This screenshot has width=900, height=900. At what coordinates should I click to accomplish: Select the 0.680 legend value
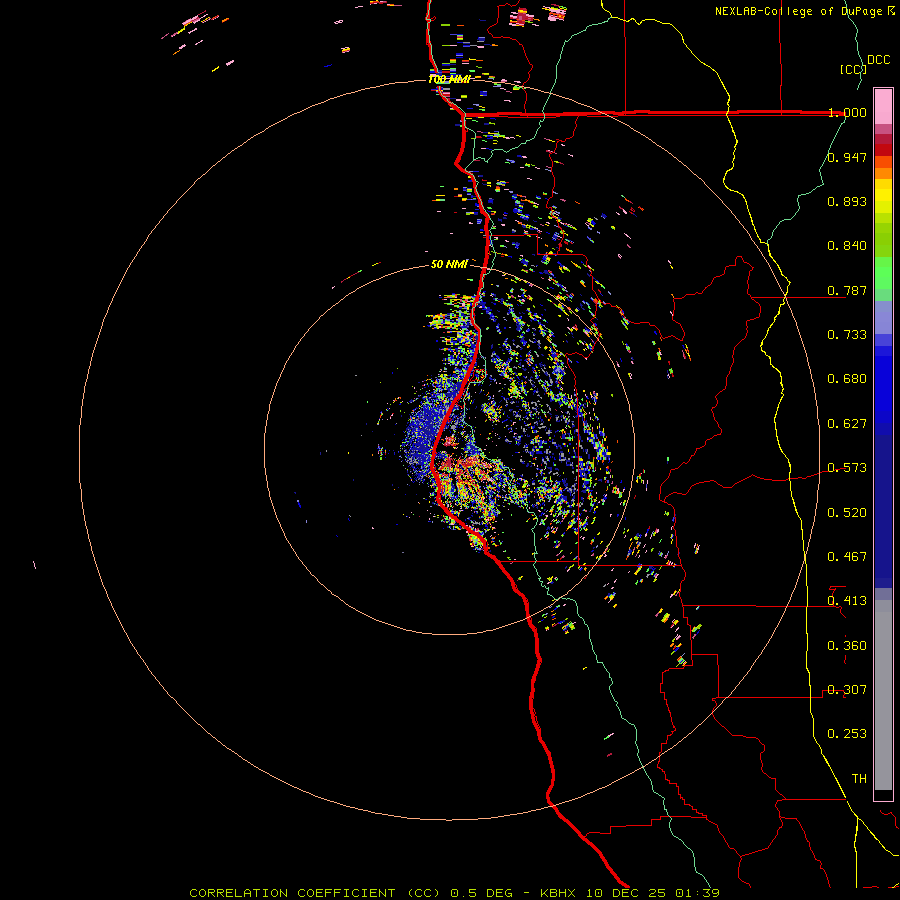point(847,379)
